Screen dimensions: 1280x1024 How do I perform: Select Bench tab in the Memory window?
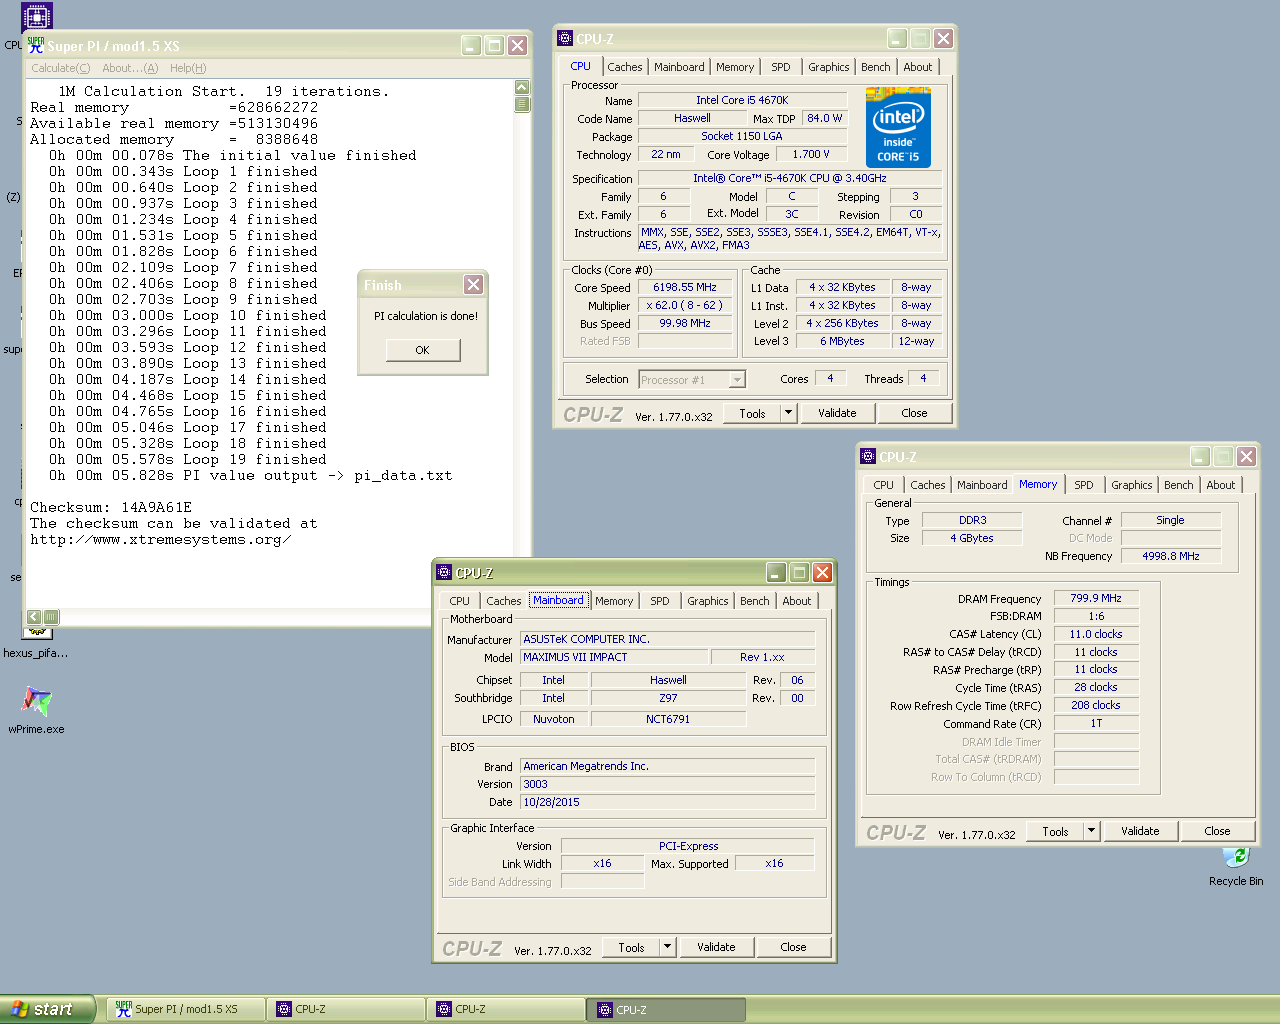click(1179, 485)
